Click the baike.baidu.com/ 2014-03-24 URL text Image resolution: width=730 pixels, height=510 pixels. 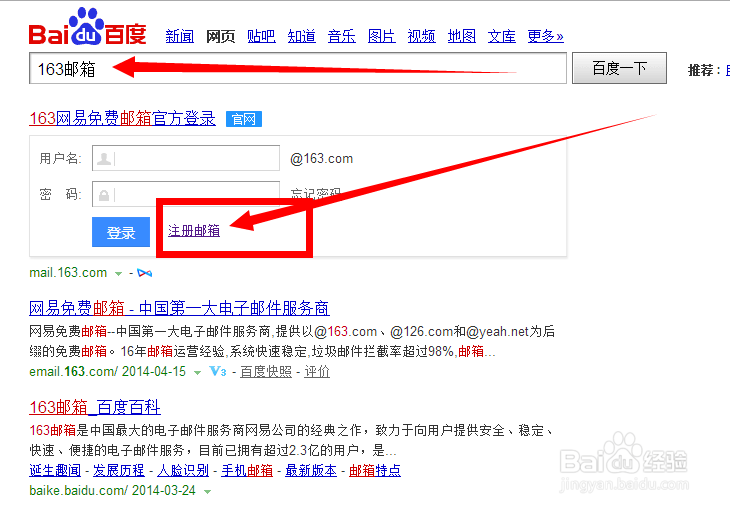112,490
